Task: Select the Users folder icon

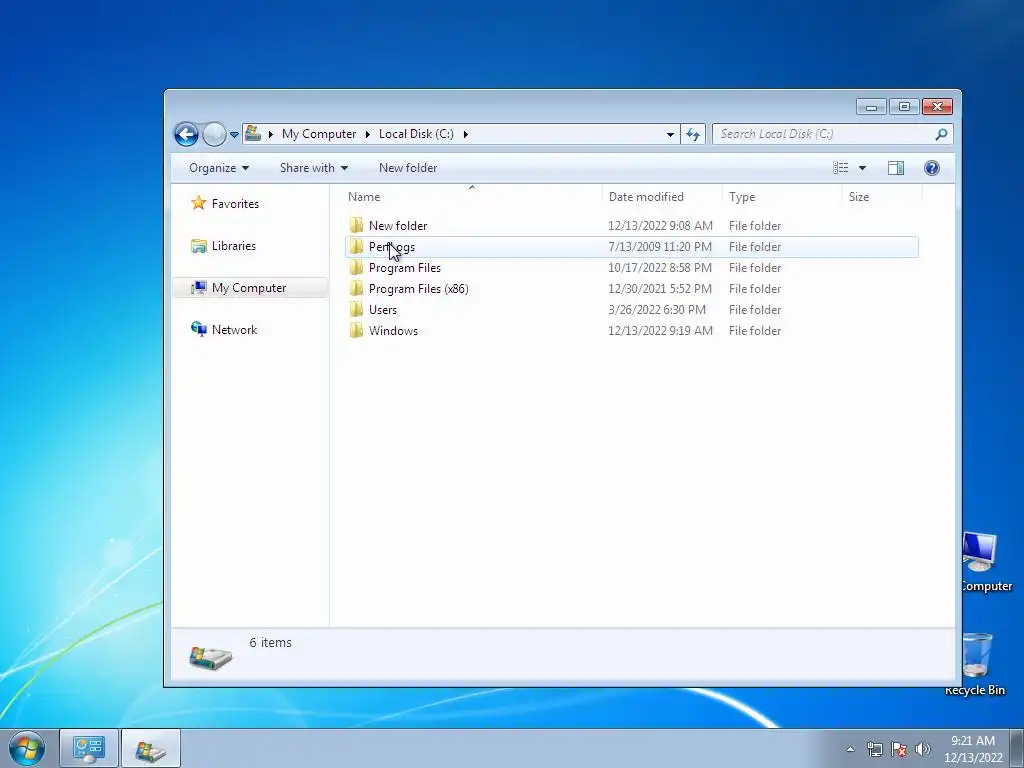Action: (x=356, y=309)
